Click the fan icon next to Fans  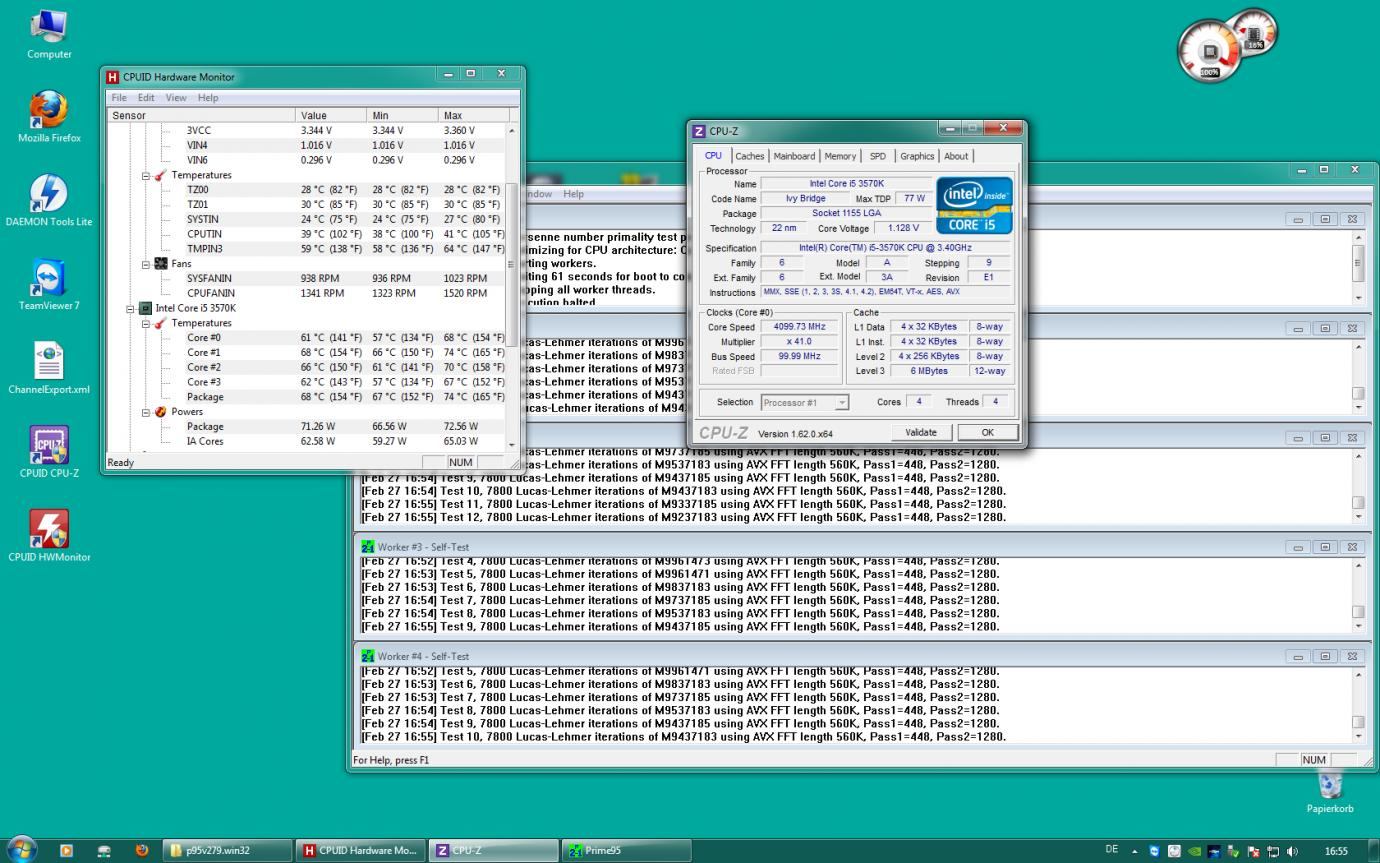pyautogui.click(x=161, y=264)
